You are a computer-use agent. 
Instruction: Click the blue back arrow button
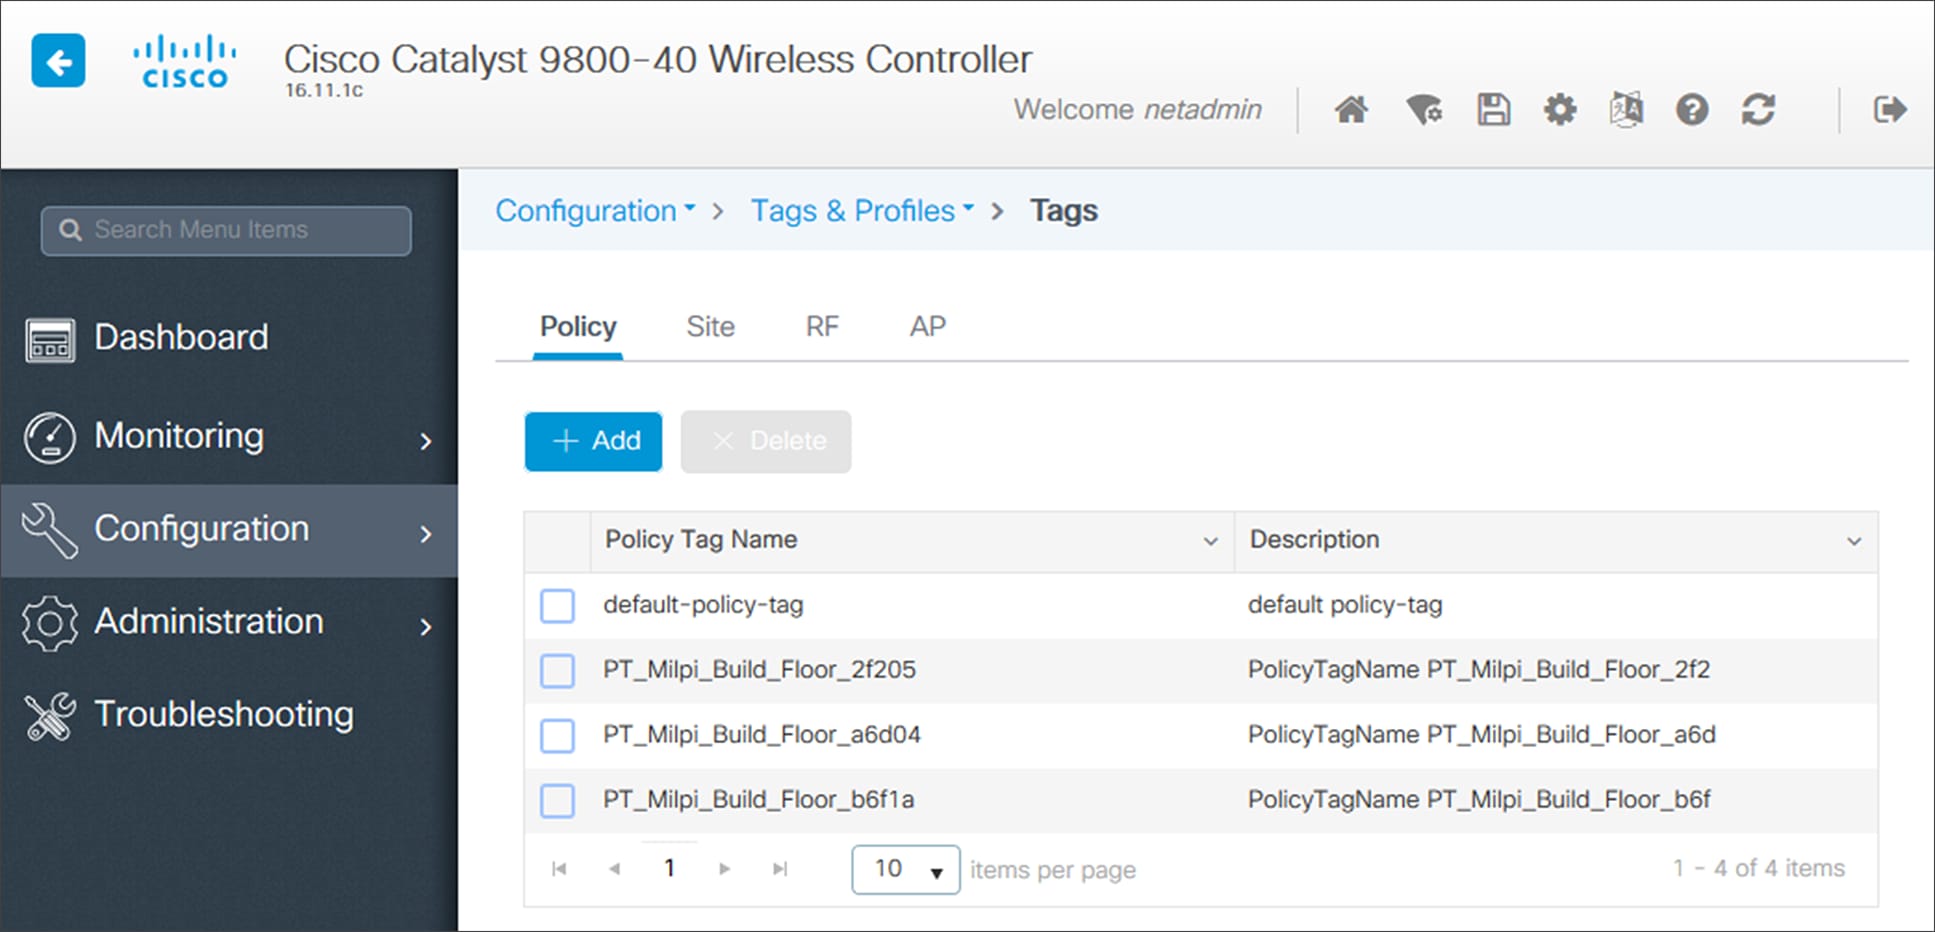coord(58,61)
